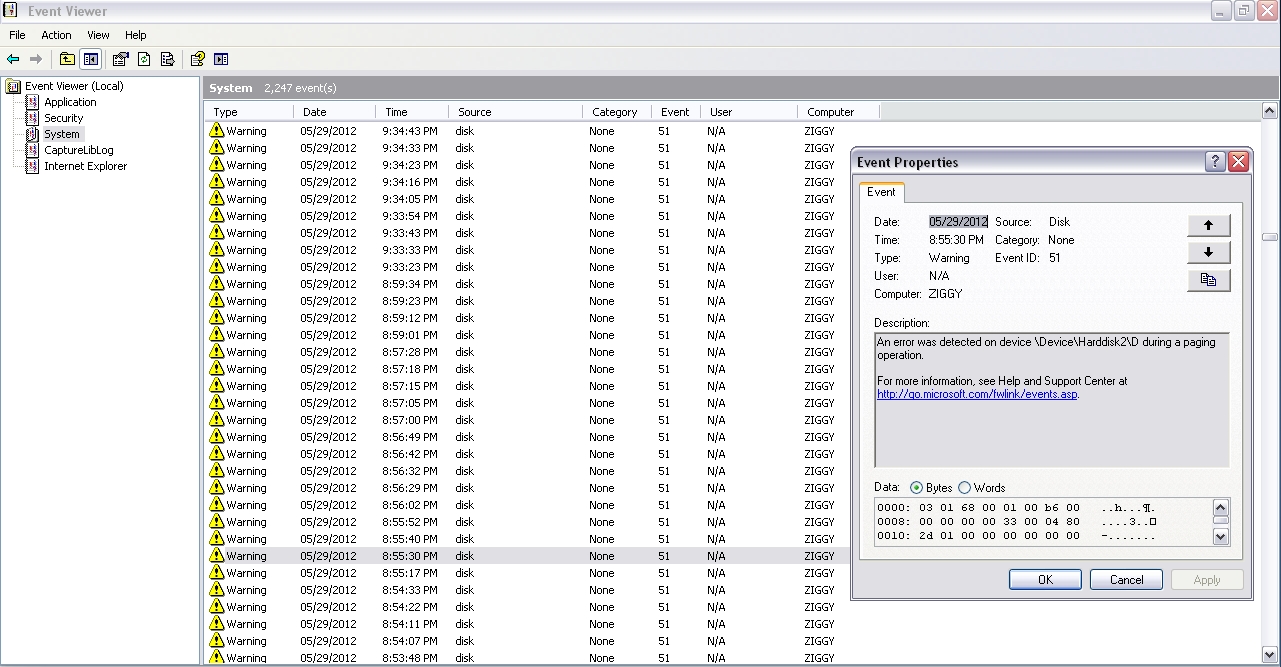Open the Application log in tree

coord(70,102)
